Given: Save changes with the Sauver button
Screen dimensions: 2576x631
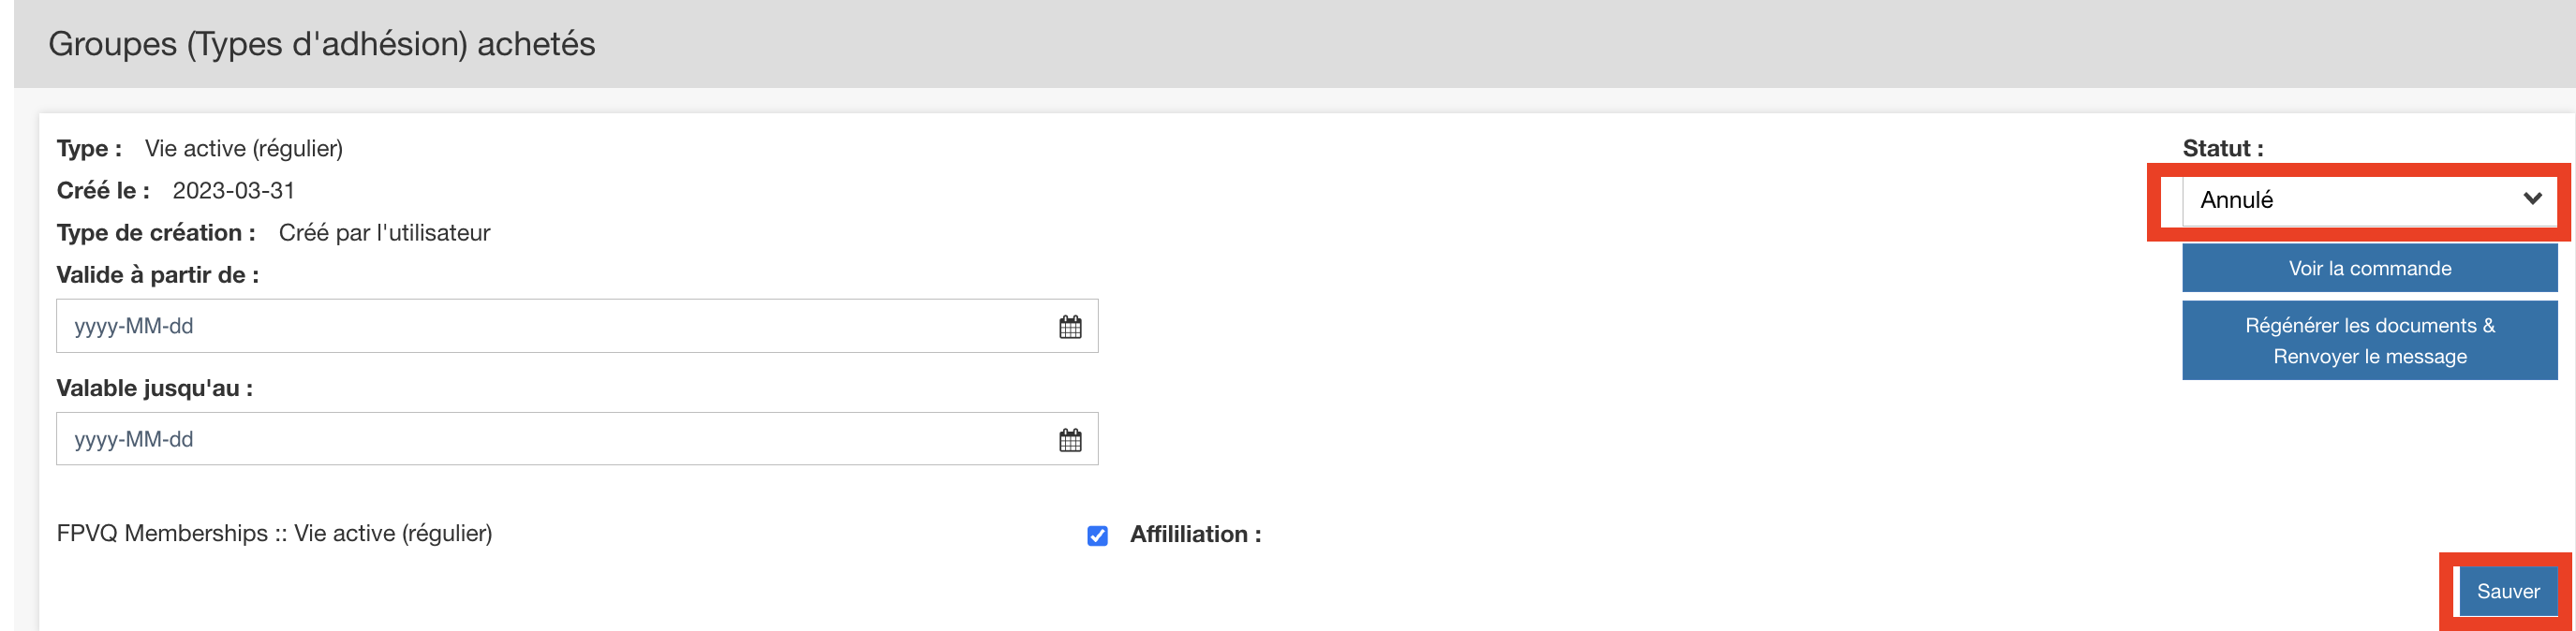Looking at the screenshot, I should tap(2507, 591).
